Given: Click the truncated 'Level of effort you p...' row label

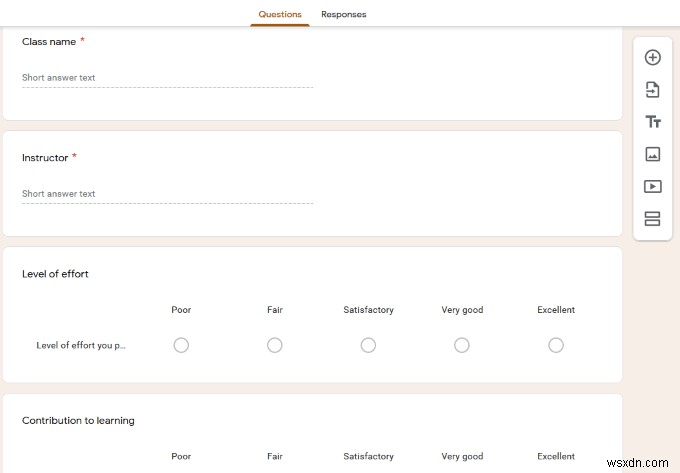Looking at the screenshot, I should (81, 346).
